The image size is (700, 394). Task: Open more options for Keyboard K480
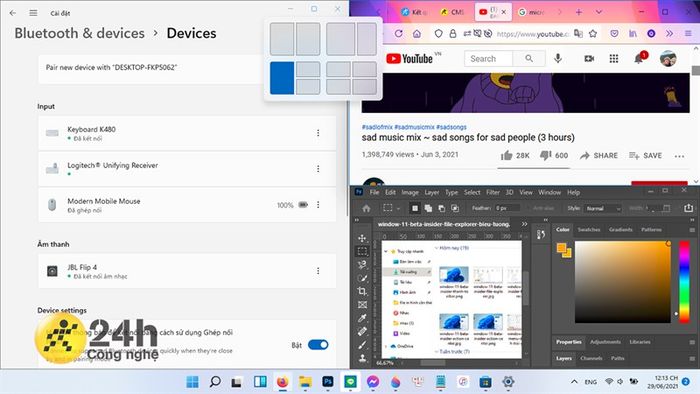tap(318, 133)
